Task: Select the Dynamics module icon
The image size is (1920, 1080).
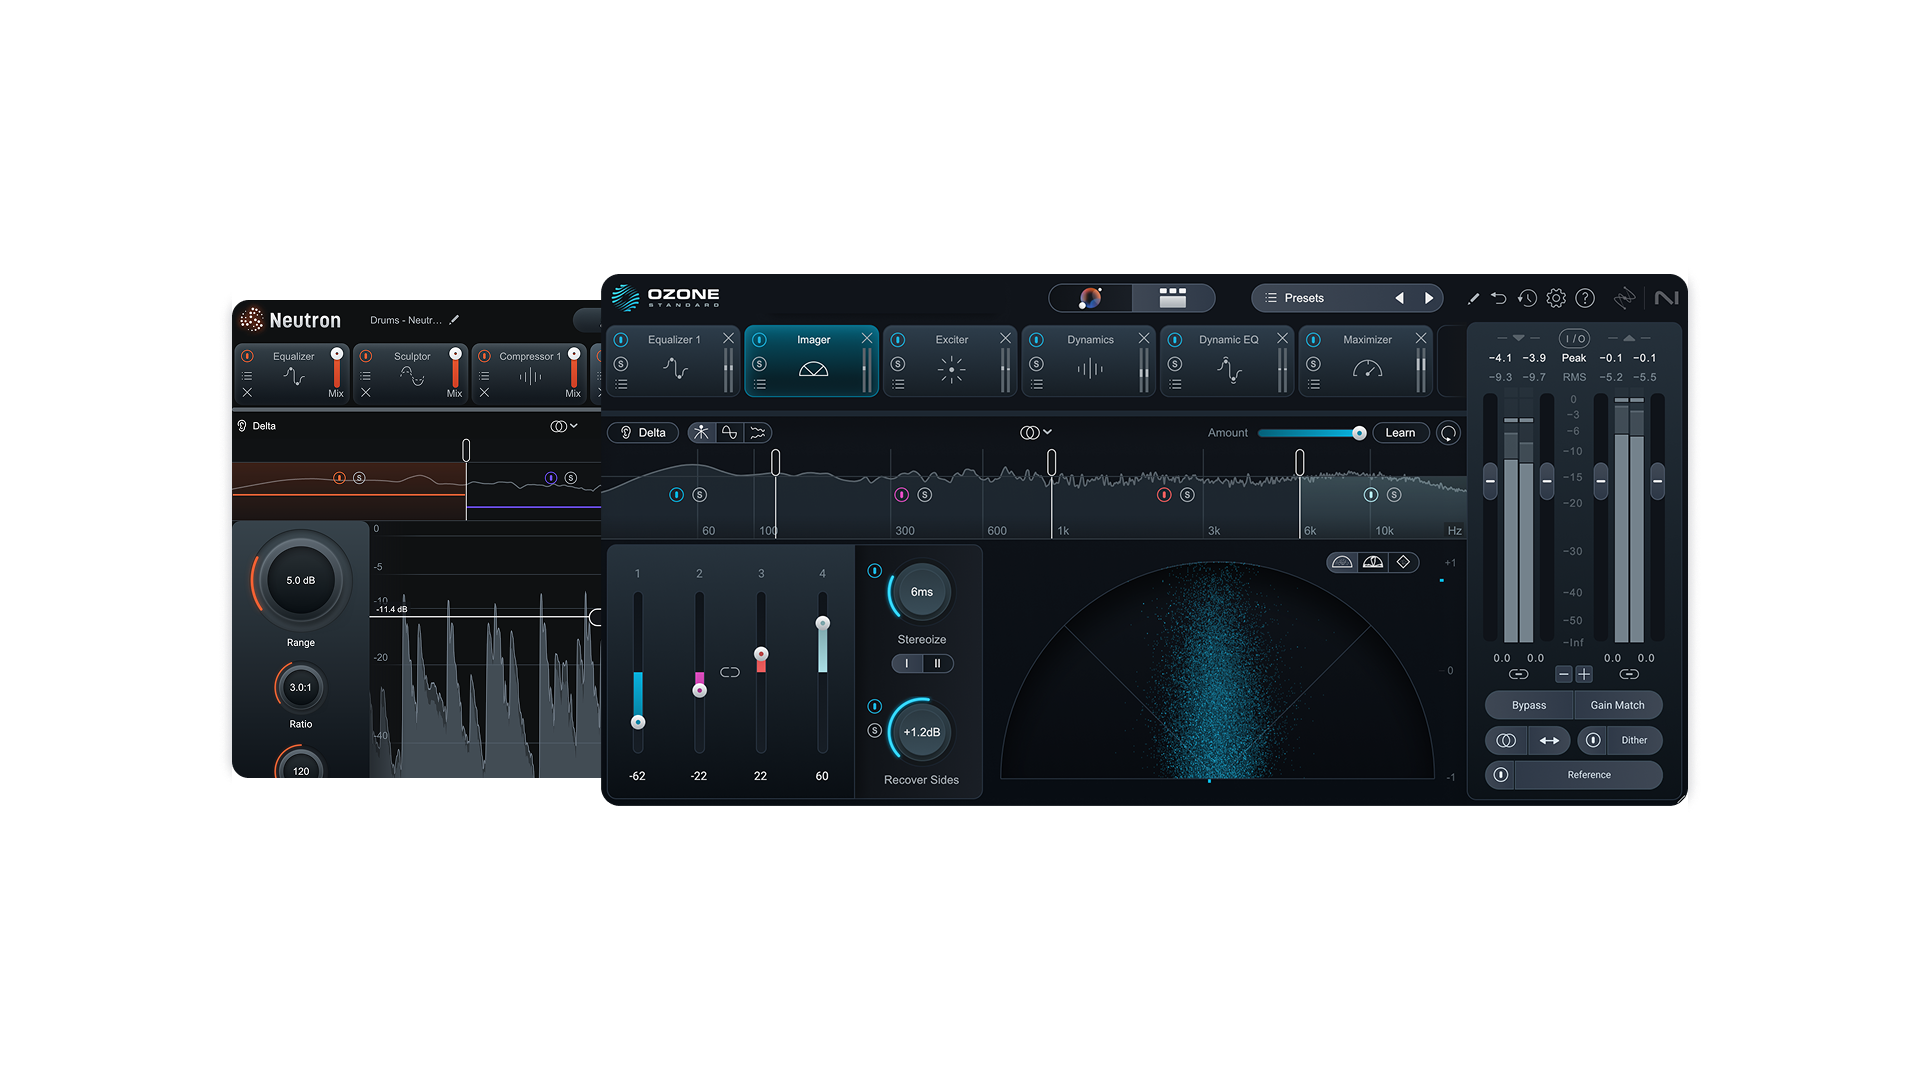Action: [x=1090, y=369]
